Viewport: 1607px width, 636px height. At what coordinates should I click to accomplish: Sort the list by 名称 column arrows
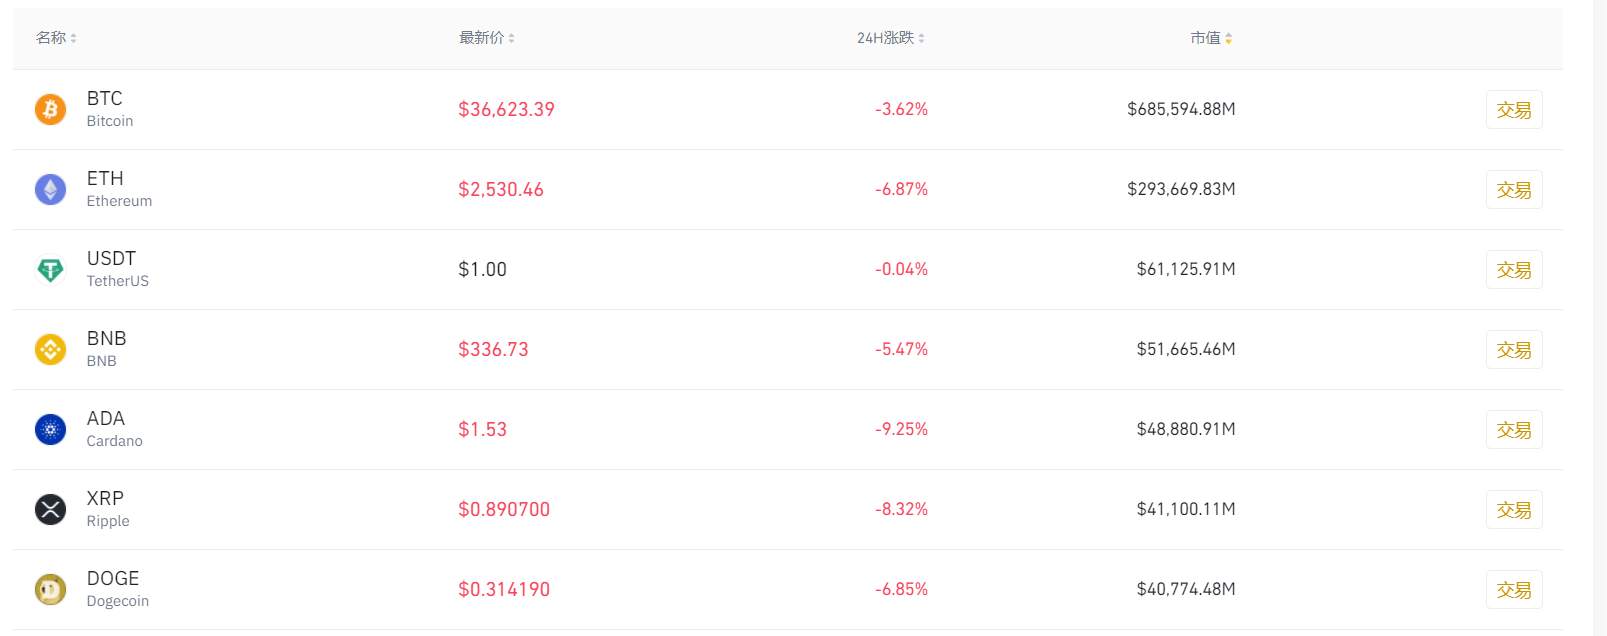coord(74,38)
